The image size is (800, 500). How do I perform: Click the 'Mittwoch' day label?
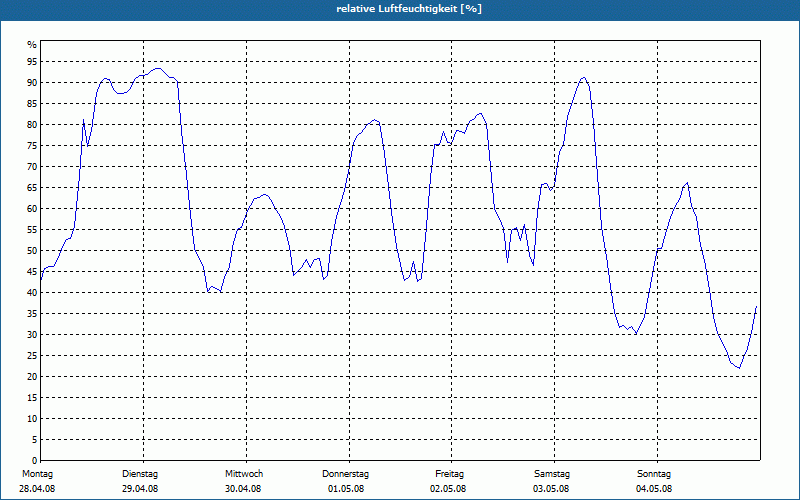(x=244, y=474)
